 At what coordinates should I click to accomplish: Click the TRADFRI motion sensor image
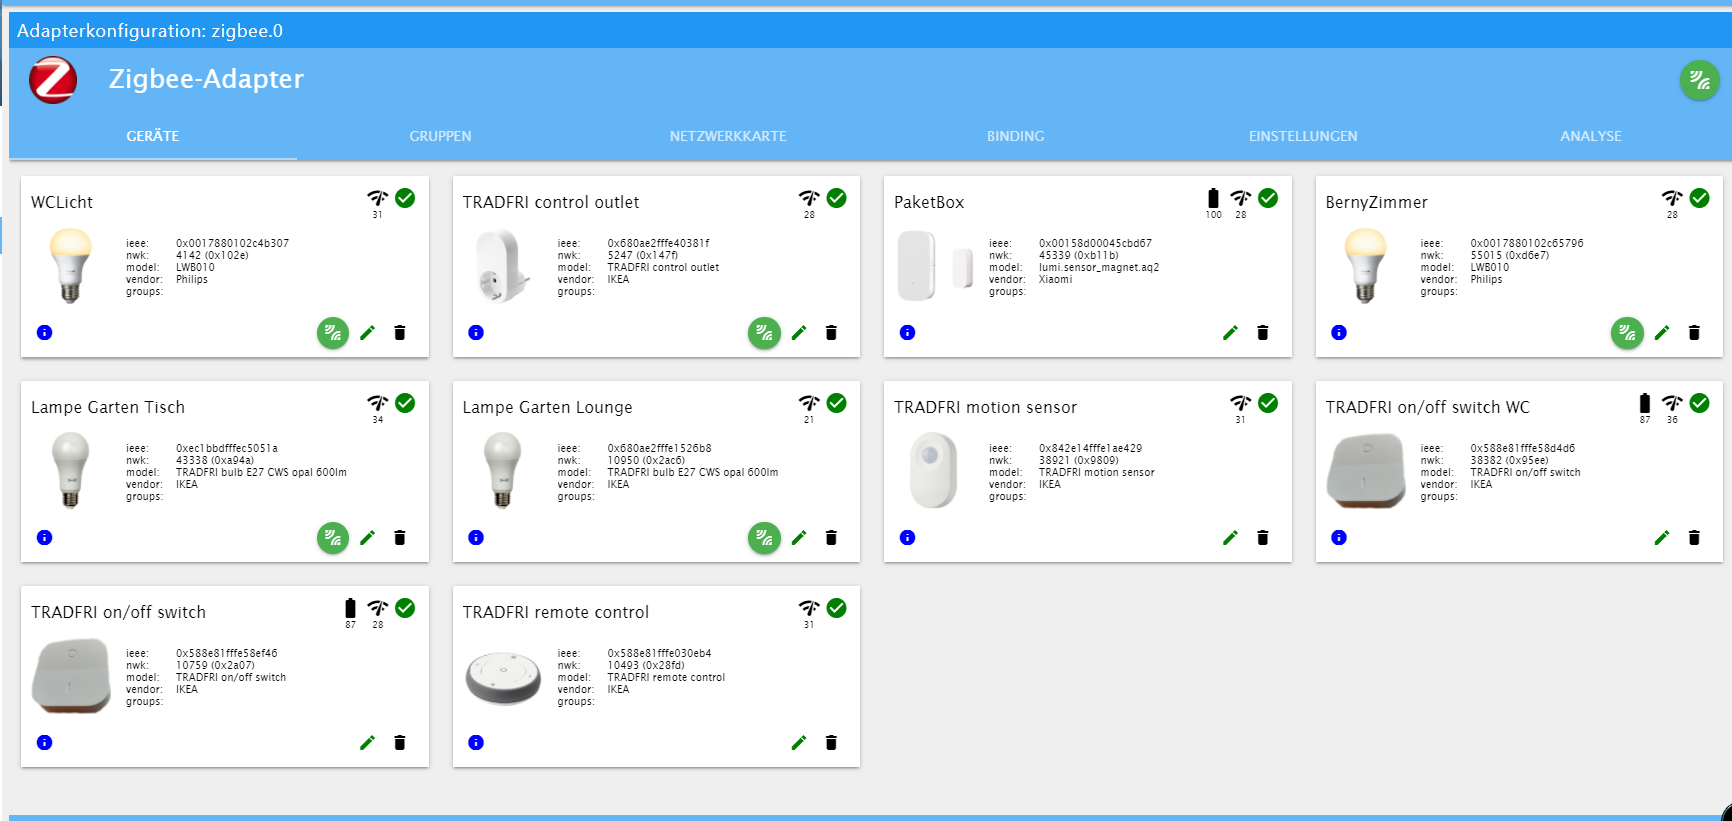934,470
